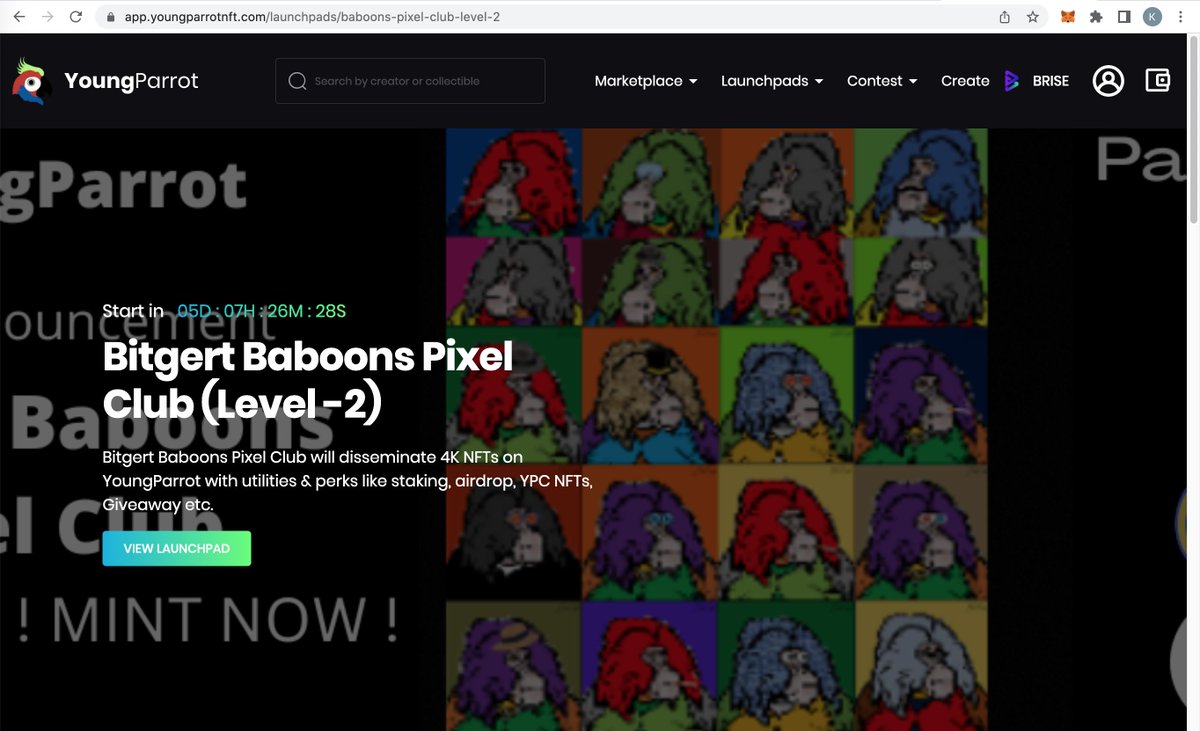Image resolution: width=1200 pixels, height=731 pixels.
Task: Open the Chrome profile avatar K
Action: [1152, 17]
